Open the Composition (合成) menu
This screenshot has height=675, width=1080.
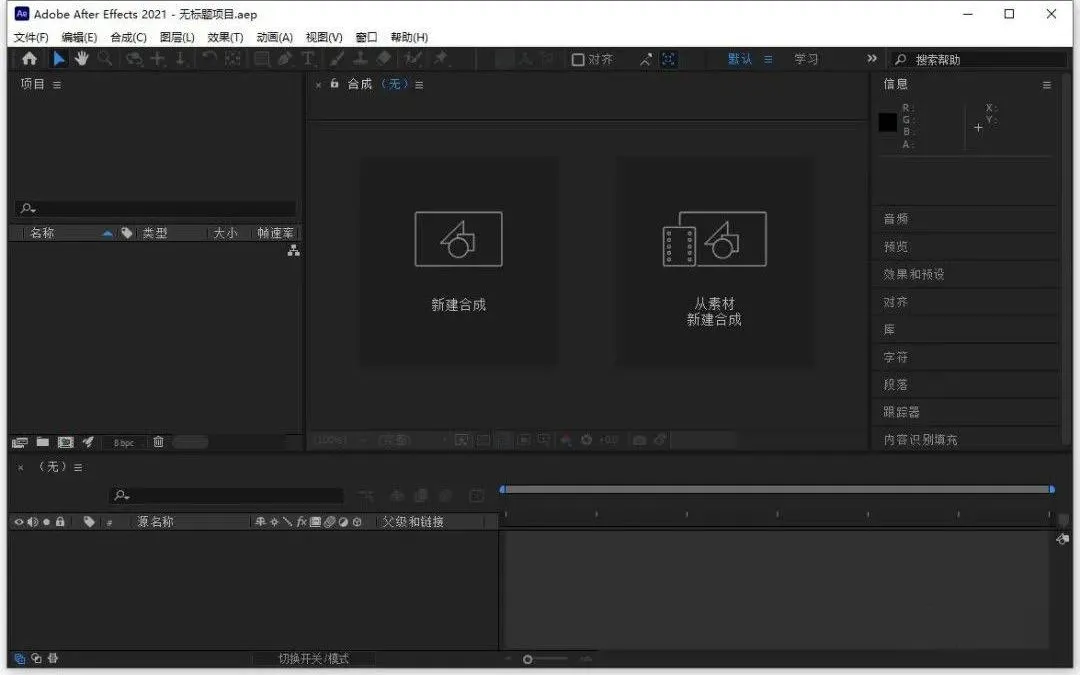(128, 37)
